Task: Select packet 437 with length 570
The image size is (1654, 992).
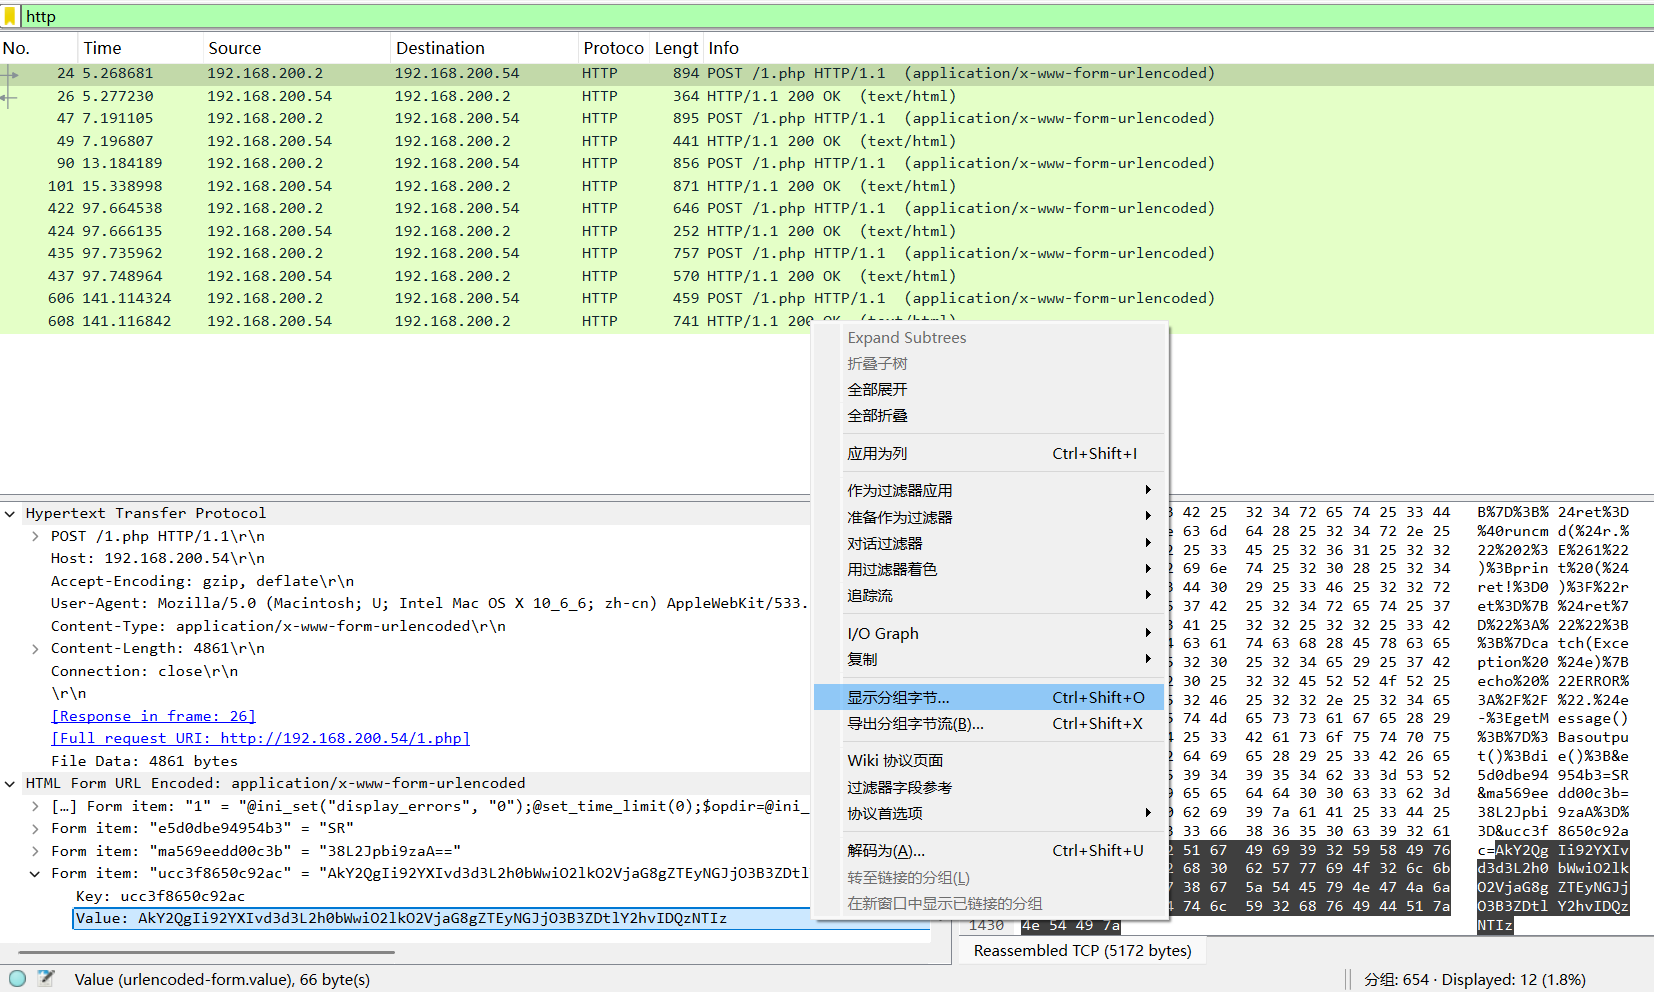Action: point(827,276)
